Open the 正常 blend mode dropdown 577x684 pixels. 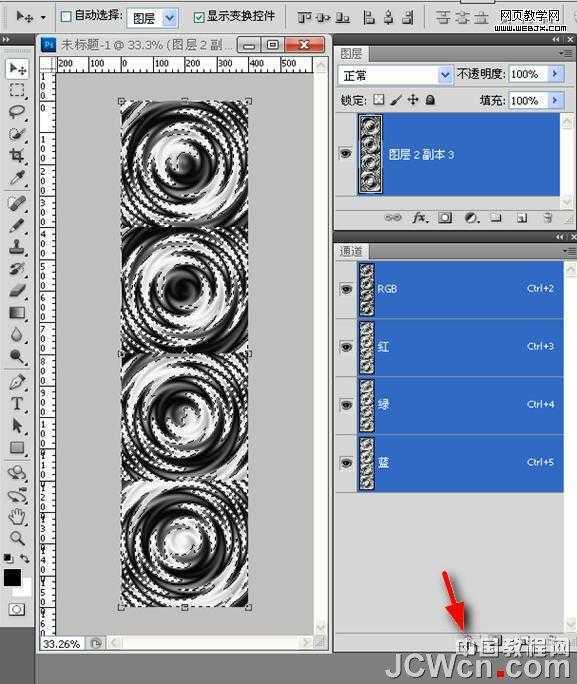pos(444,75)
